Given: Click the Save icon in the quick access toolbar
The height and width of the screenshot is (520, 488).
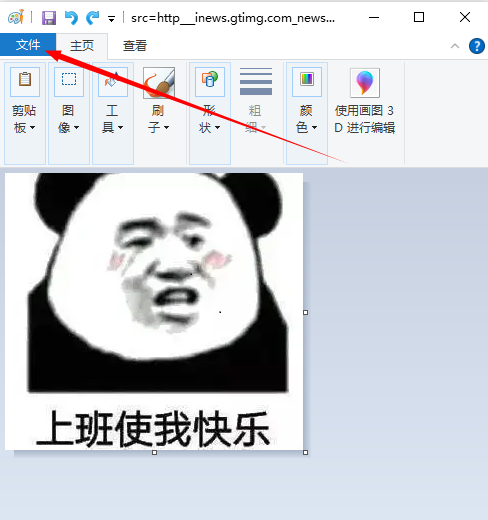Looking at the screenshot, I should 49,18.
